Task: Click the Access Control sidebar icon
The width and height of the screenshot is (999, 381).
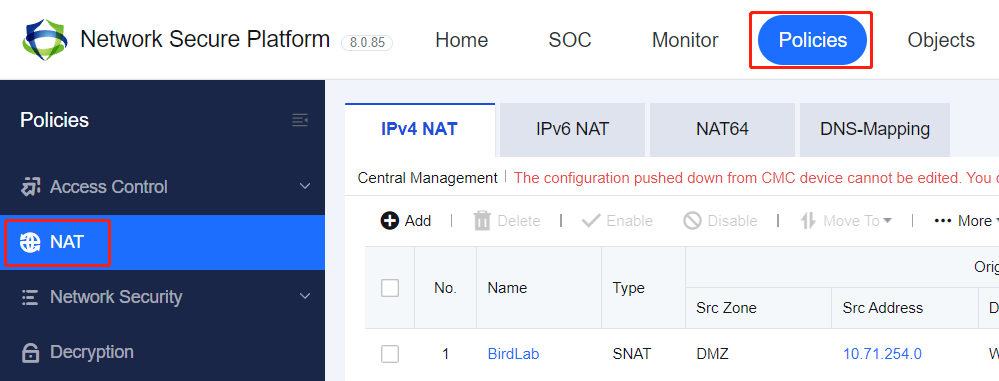Action: pyautogui.click(x=31, y=187)
